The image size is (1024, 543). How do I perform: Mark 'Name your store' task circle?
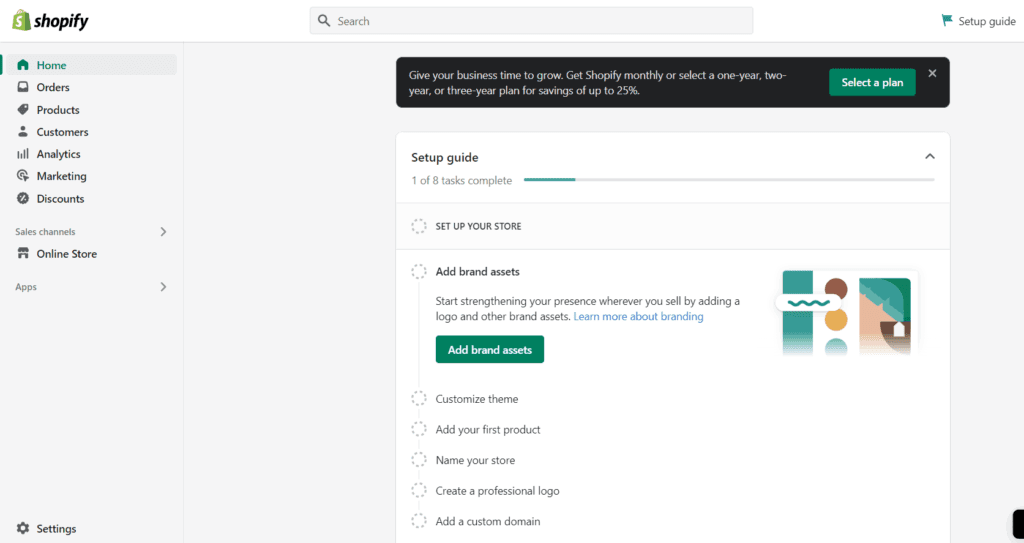point(419,460)
